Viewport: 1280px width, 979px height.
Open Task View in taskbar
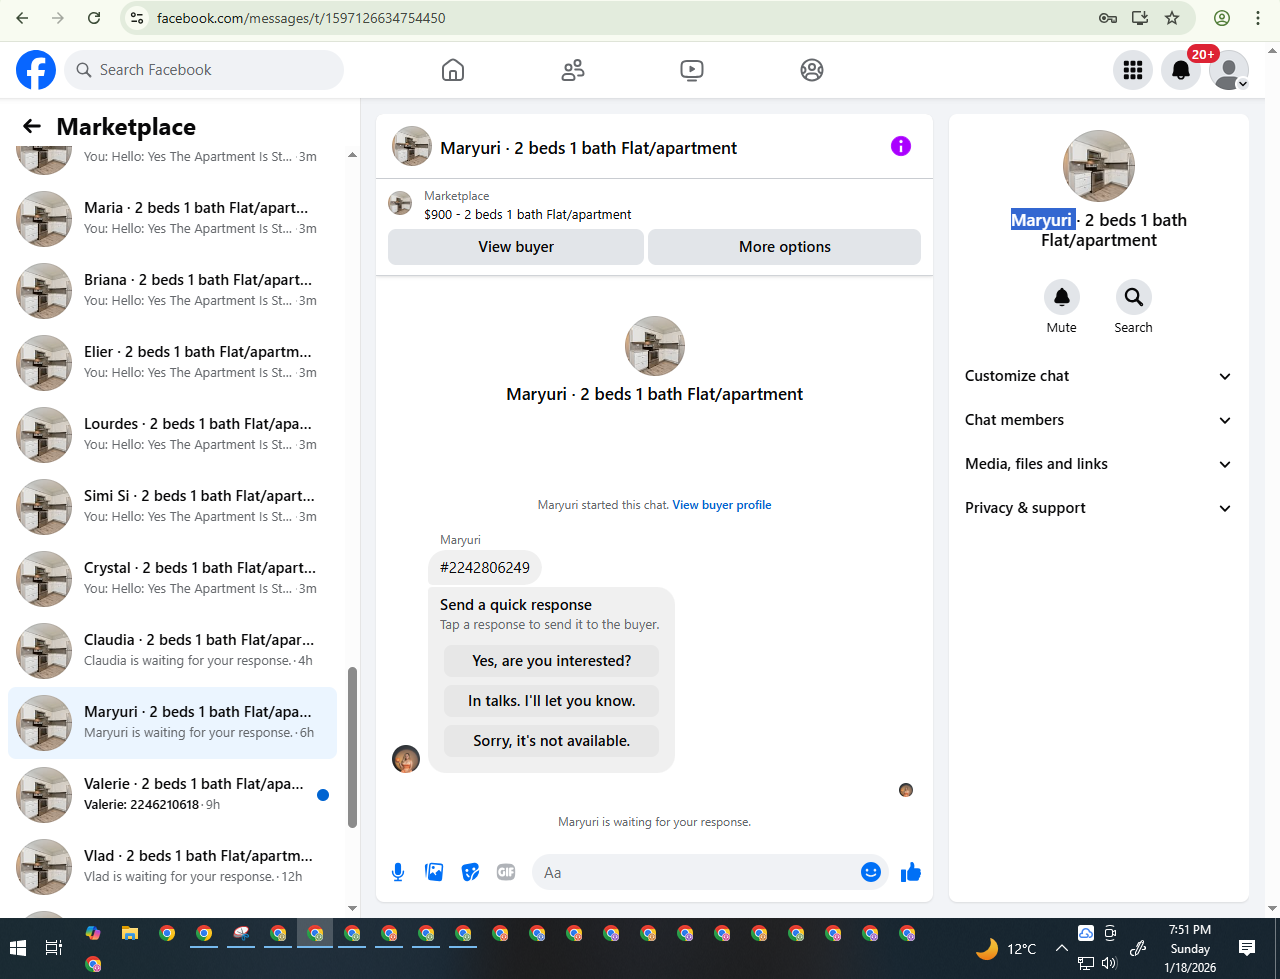pos(54,947)
